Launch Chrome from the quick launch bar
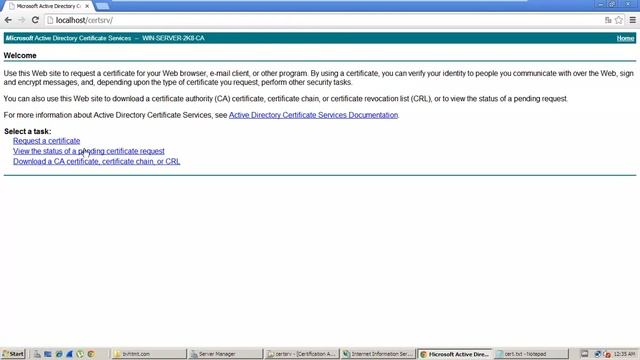Screen dimensions: 640x360 coord(91,354)
